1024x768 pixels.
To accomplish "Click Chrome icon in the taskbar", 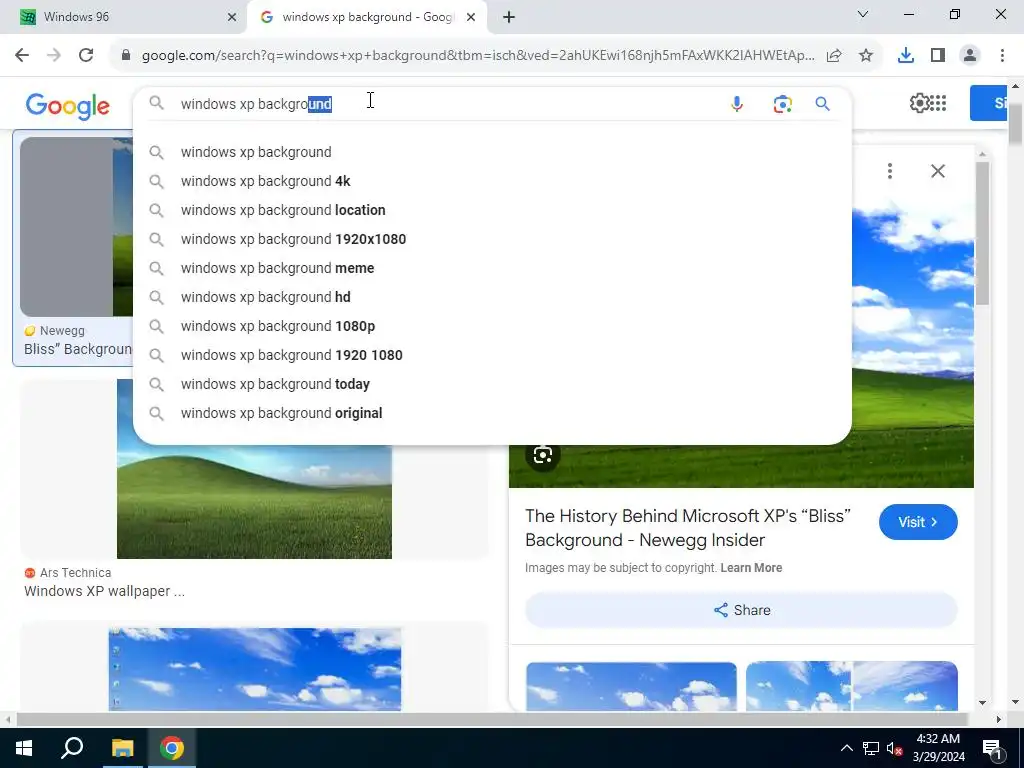I will tap(172, 748).
